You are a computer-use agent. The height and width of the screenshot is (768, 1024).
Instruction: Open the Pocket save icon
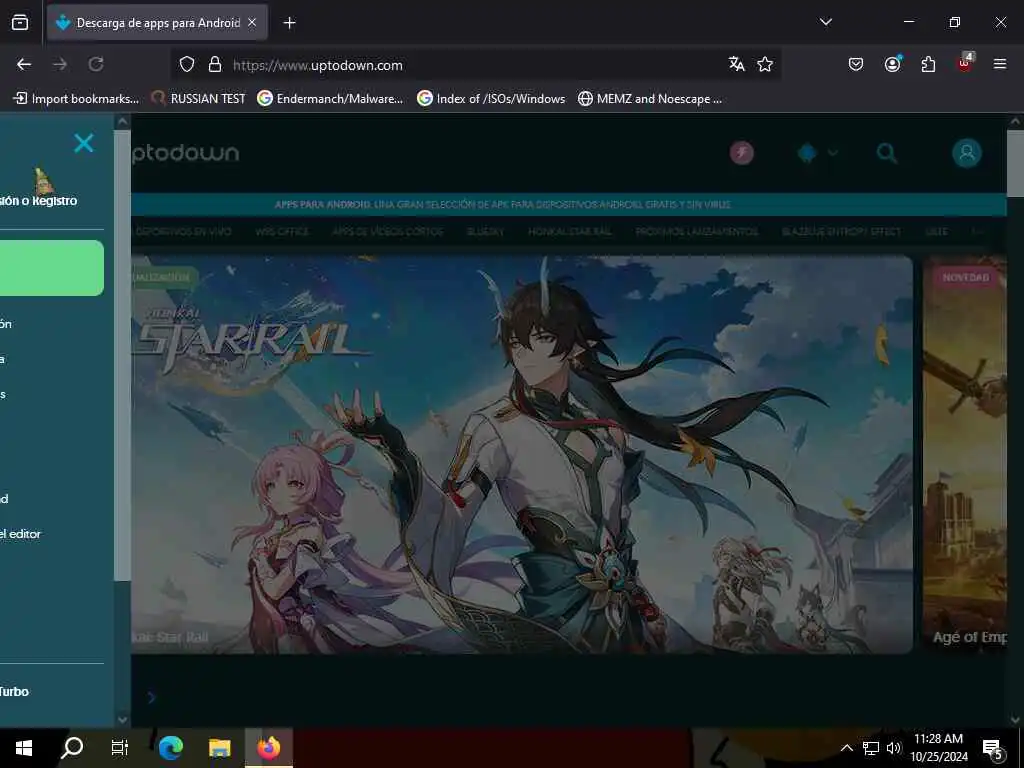[856, 64]
